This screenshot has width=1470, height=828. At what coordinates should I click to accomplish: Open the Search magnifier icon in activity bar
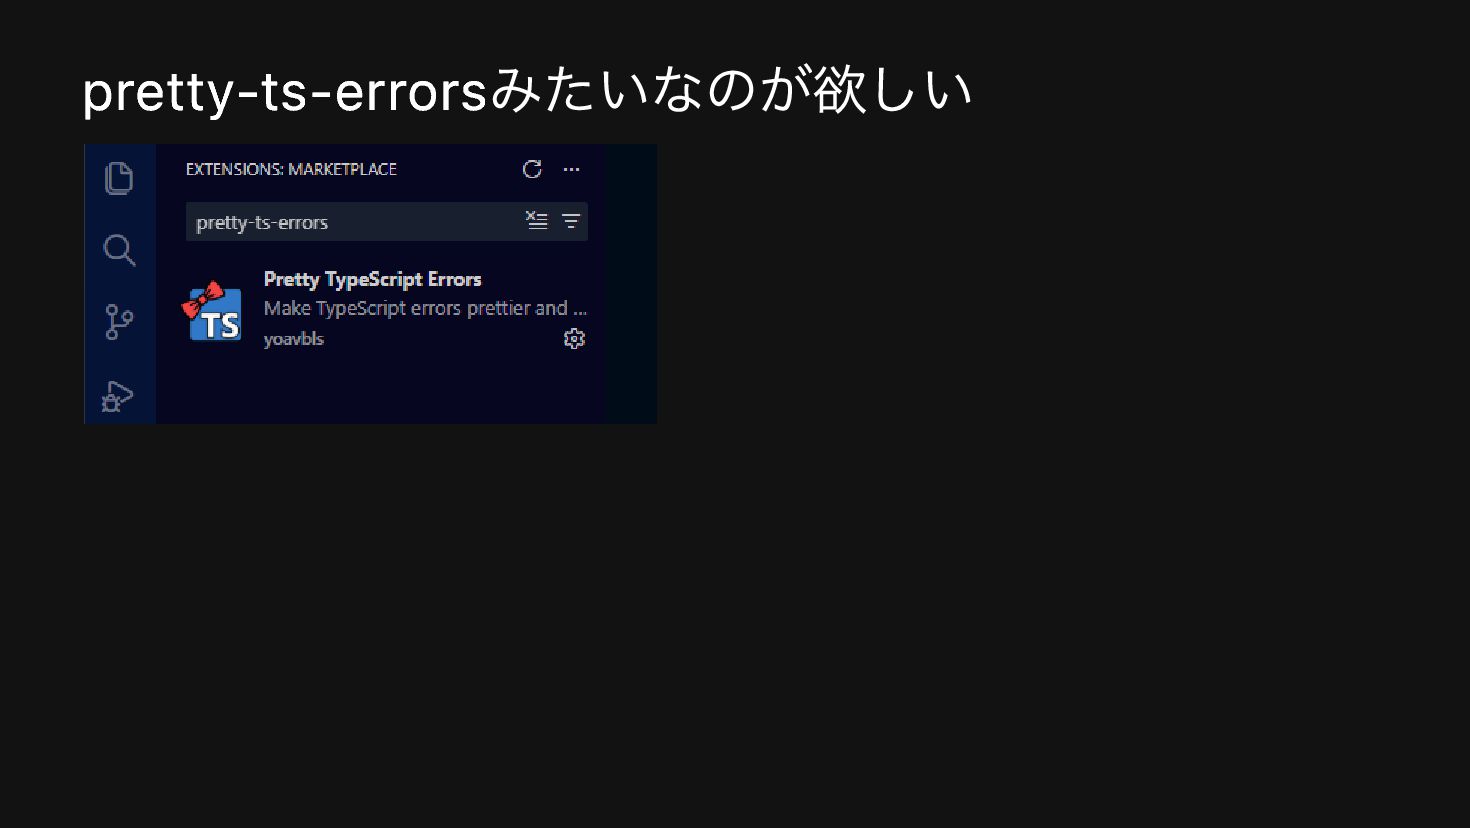click(119, 250)
